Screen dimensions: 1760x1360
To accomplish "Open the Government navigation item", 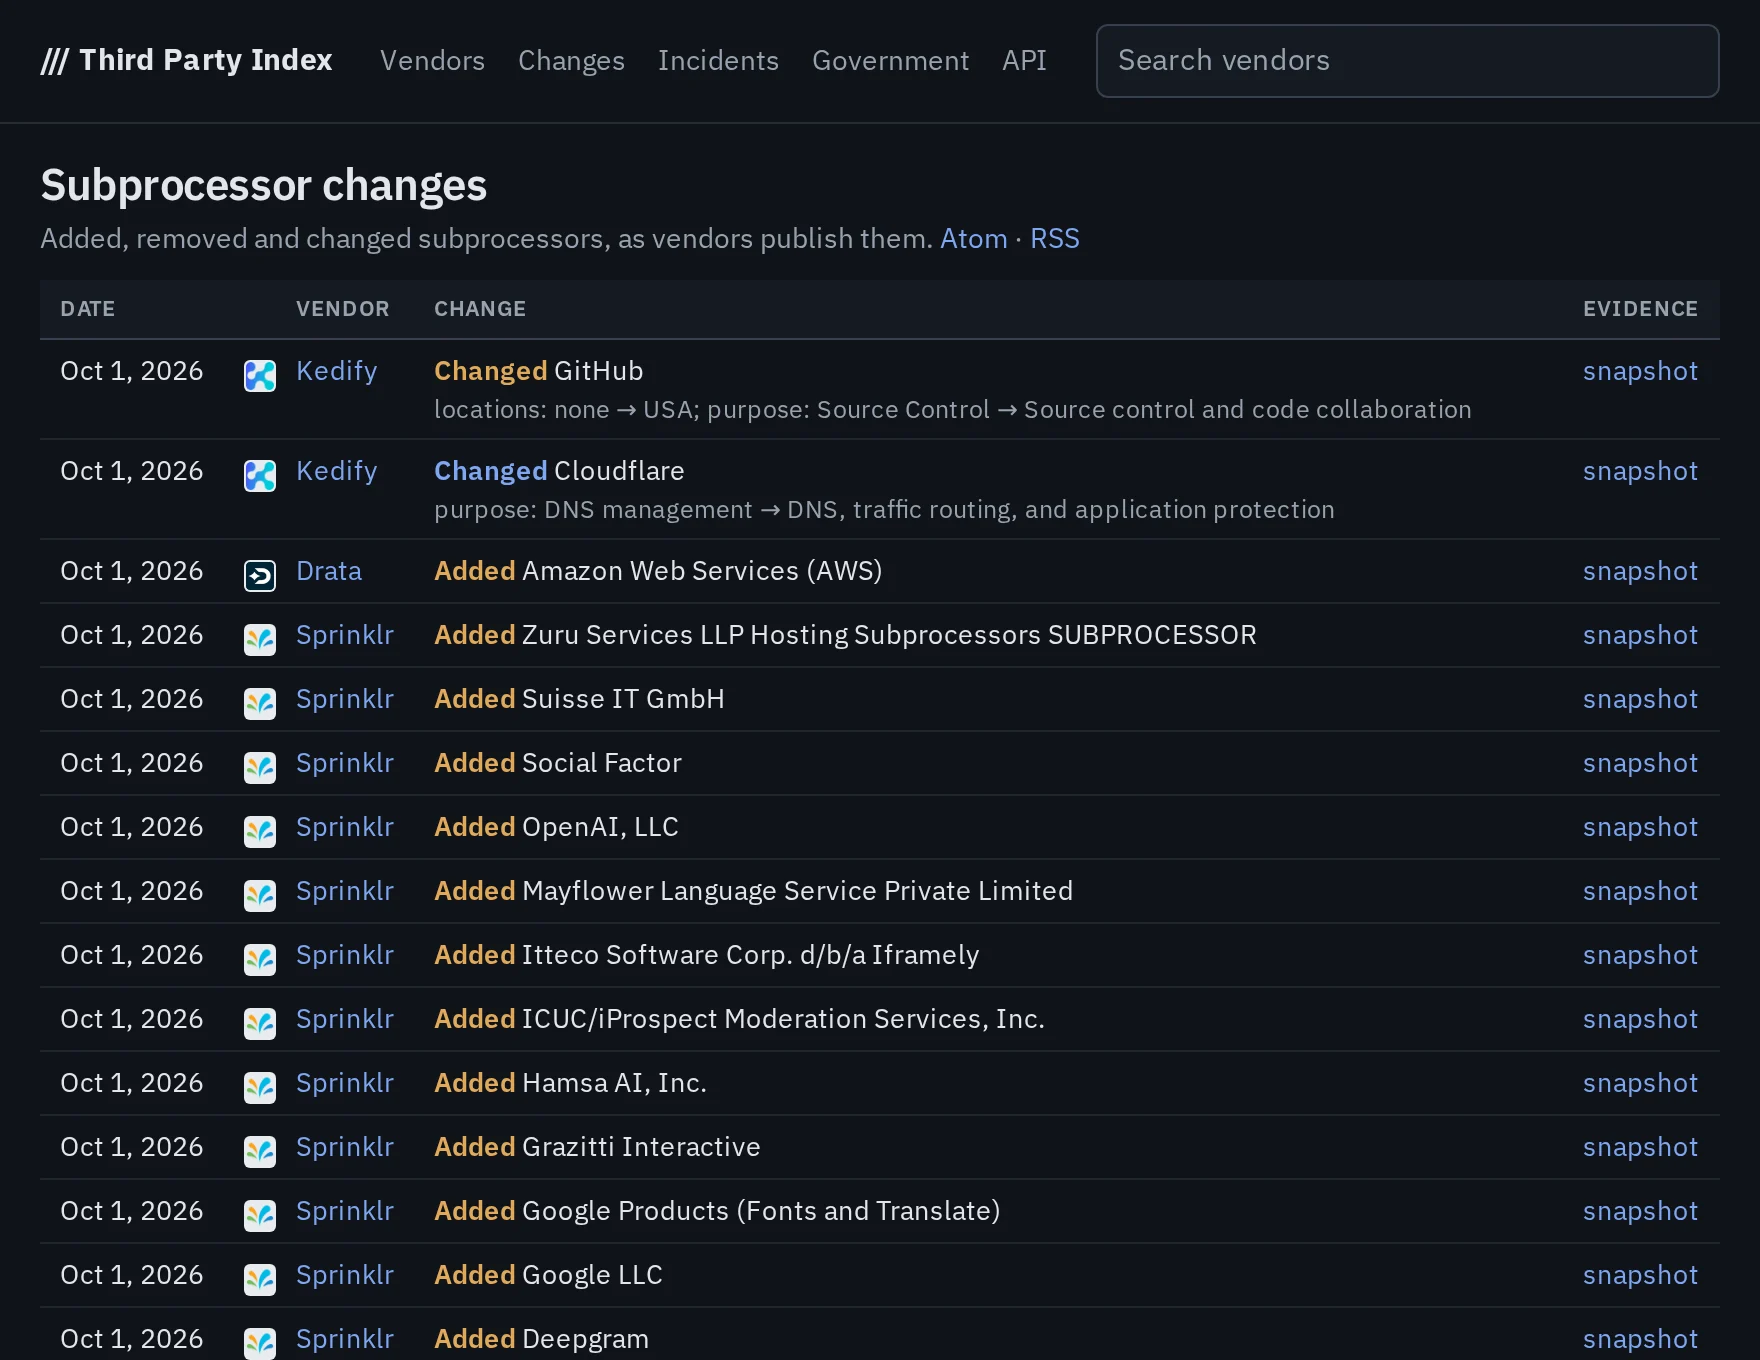I will coord(890,60).
